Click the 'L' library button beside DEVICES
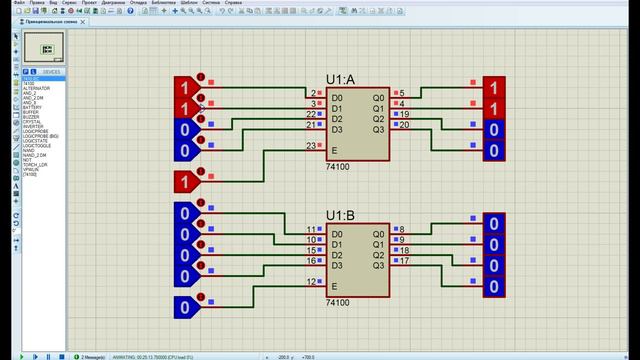This screenshot has height=360, width=640. 33,71
